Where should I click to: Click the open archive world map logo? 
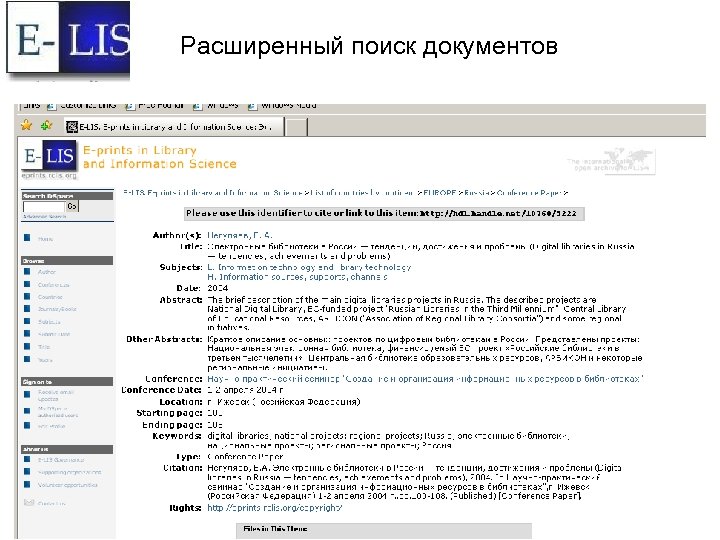tap(613, 161)
